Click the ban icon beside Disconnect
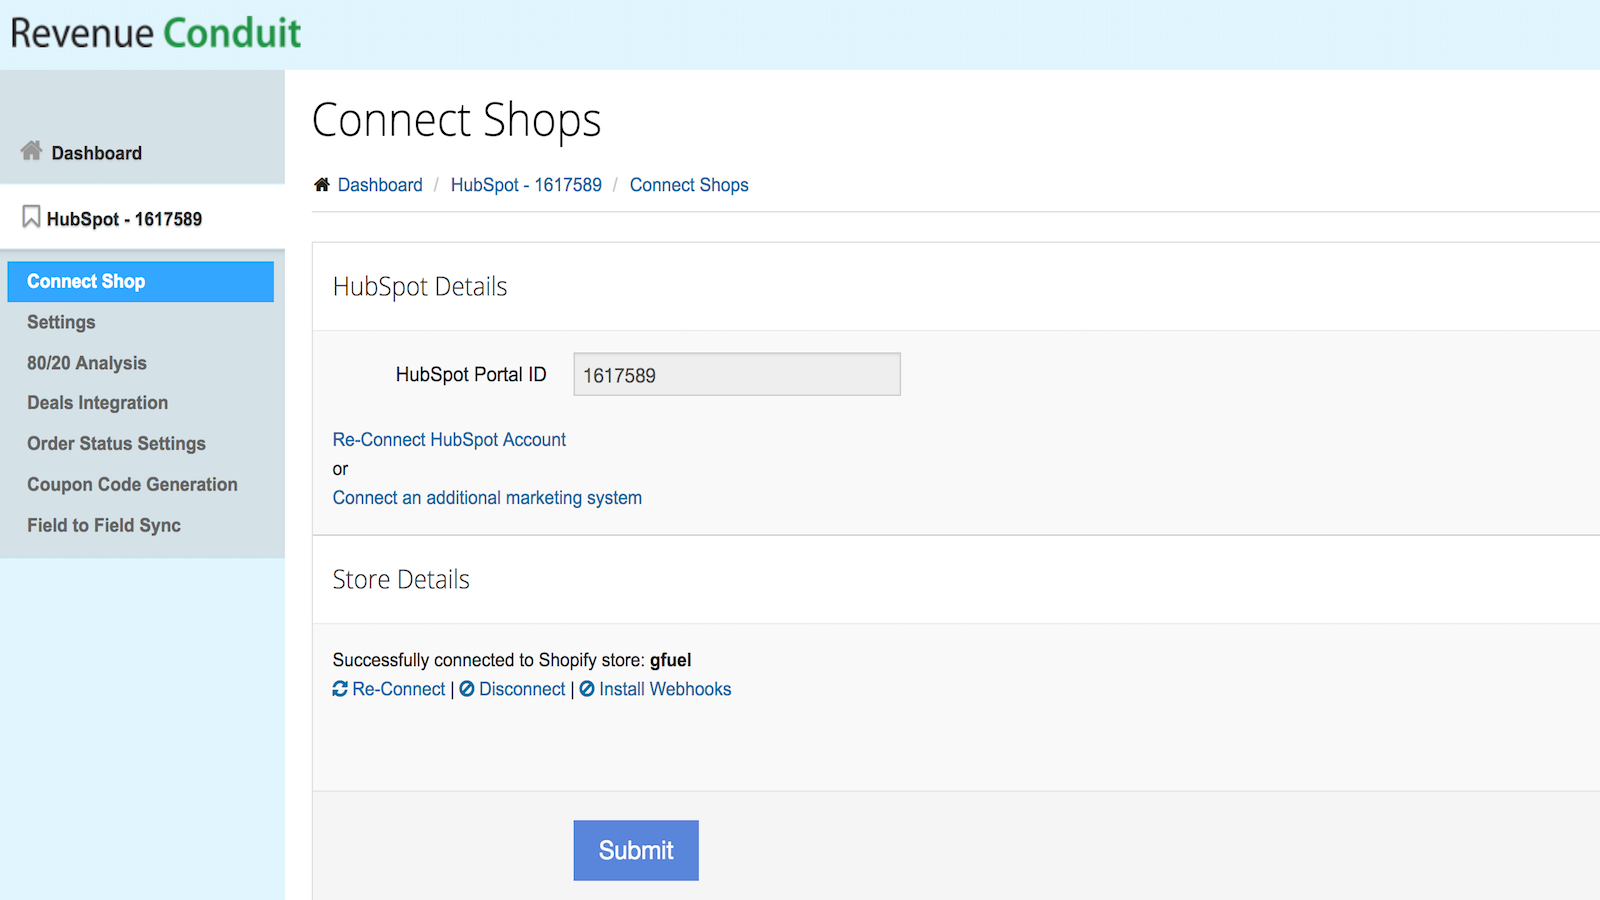1600x900 pixels. click(x=467, y=689)
